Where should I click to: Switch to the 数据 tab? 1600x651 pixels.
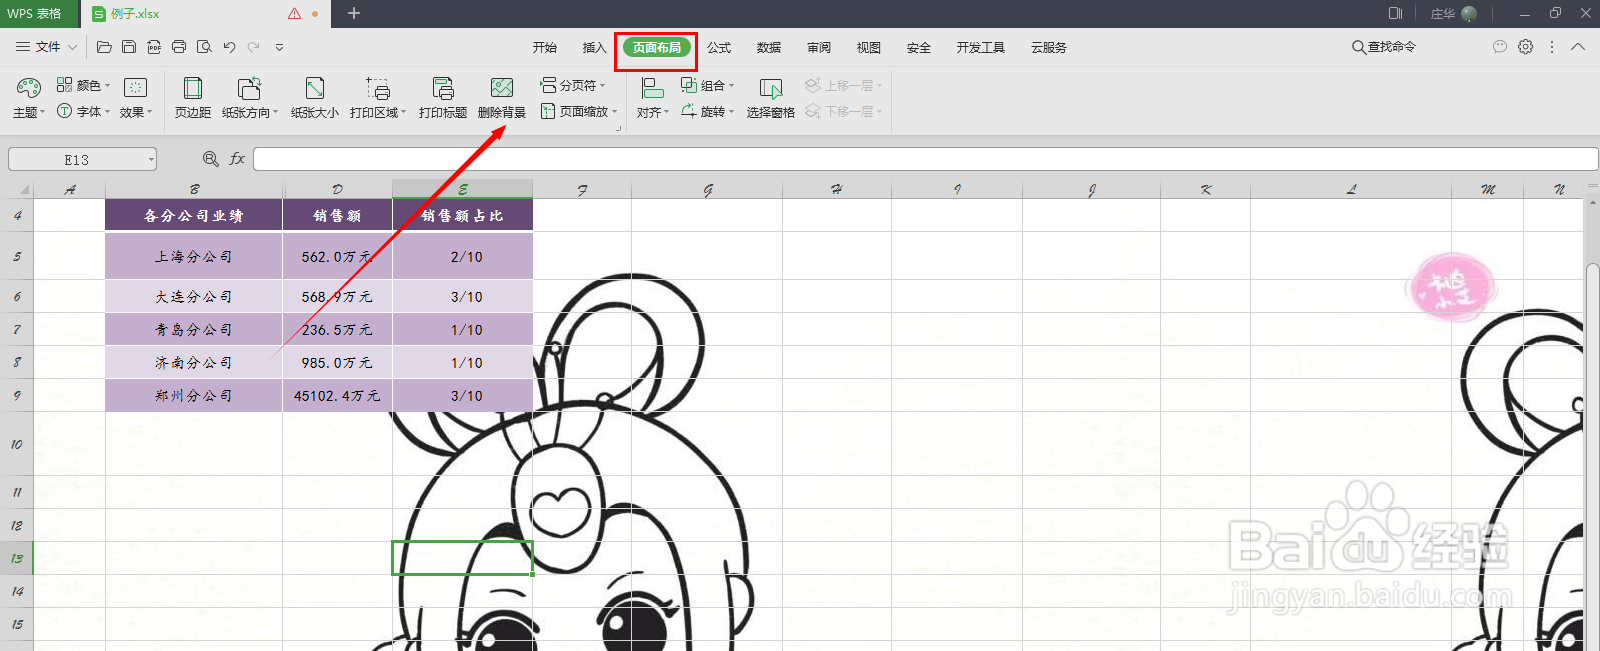tap(769, 47)
